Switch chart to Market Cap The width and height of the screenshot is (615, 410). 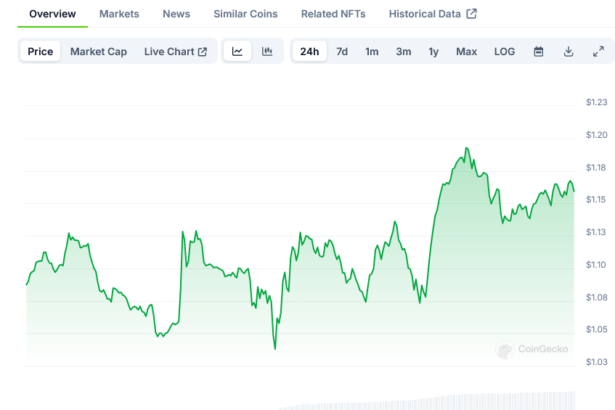[98, 52]
